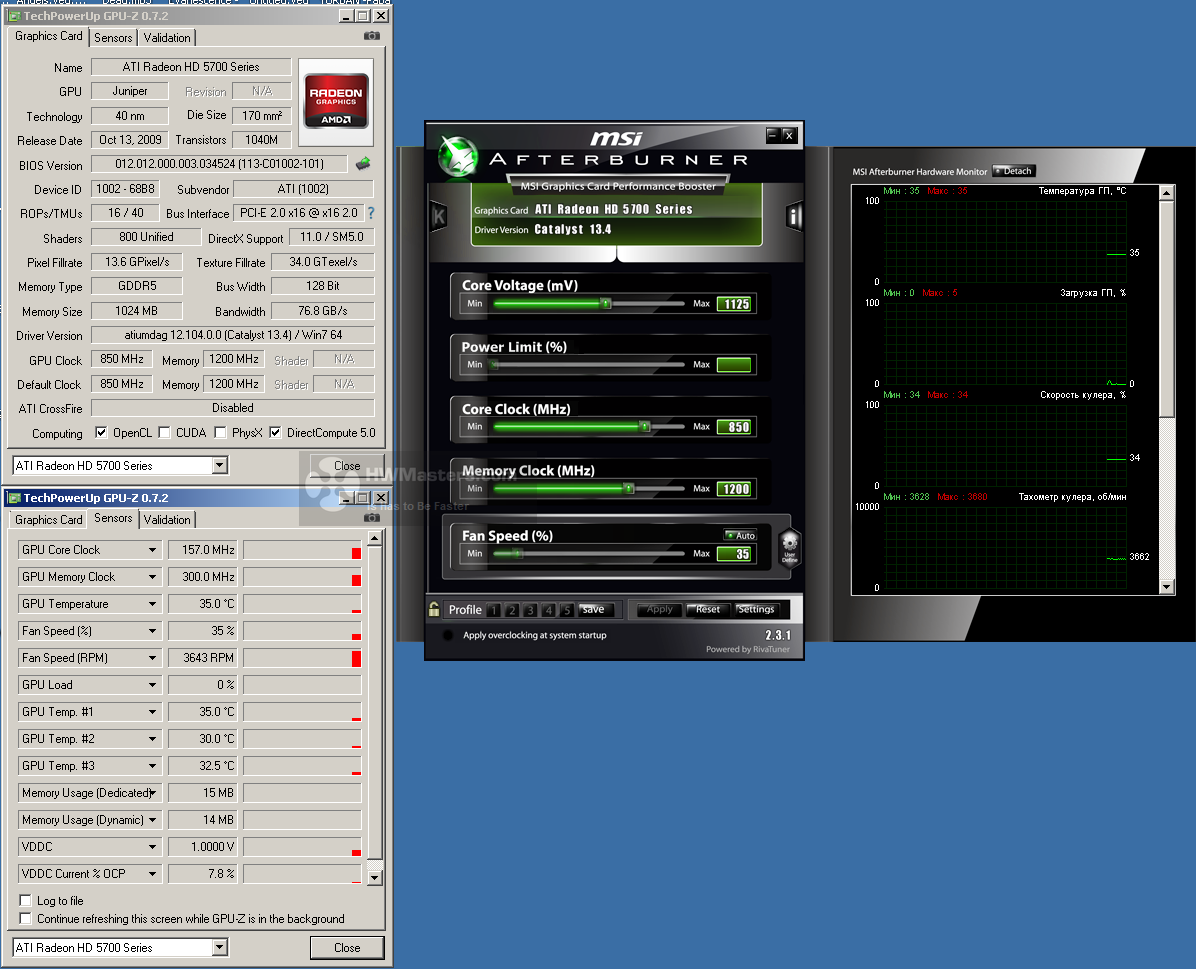Click the Memory Clock slider handle

629,488
